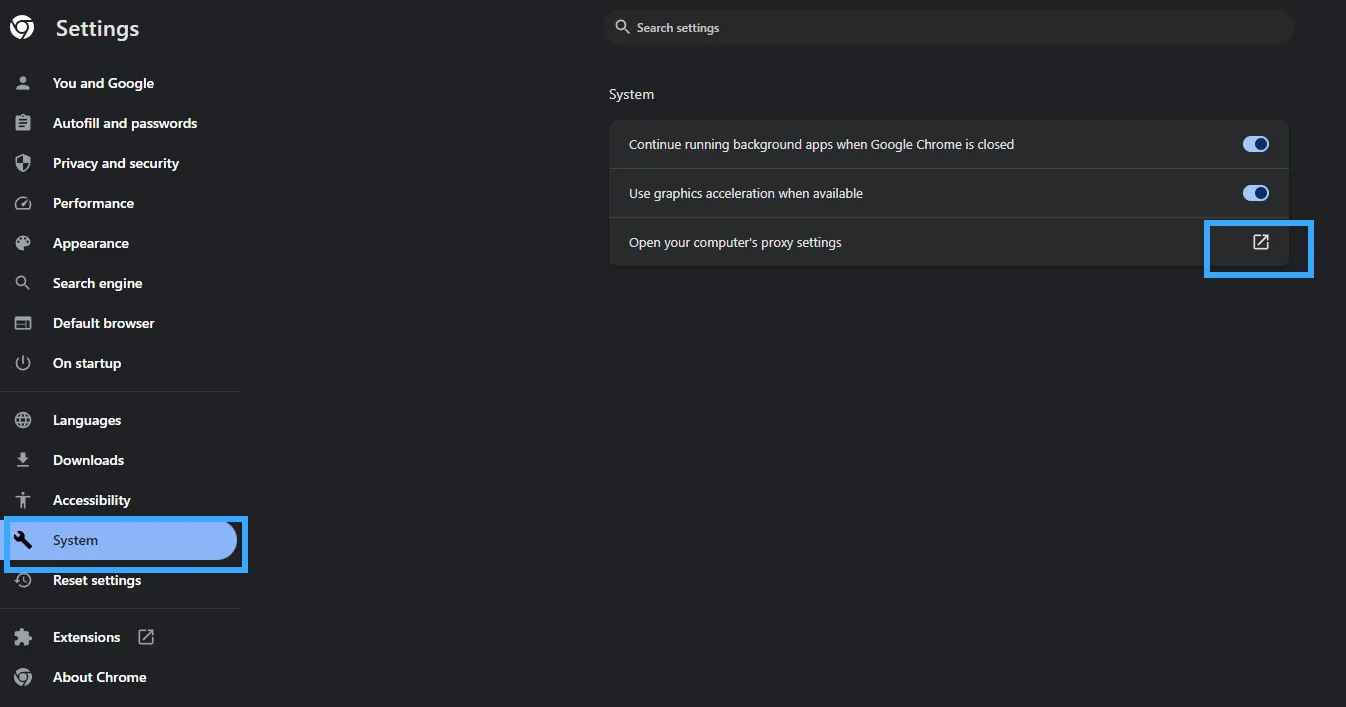The height and width of the screenshot is (707, 1346).
Task: Focus the Search settings input field
Action: (949, 27)
